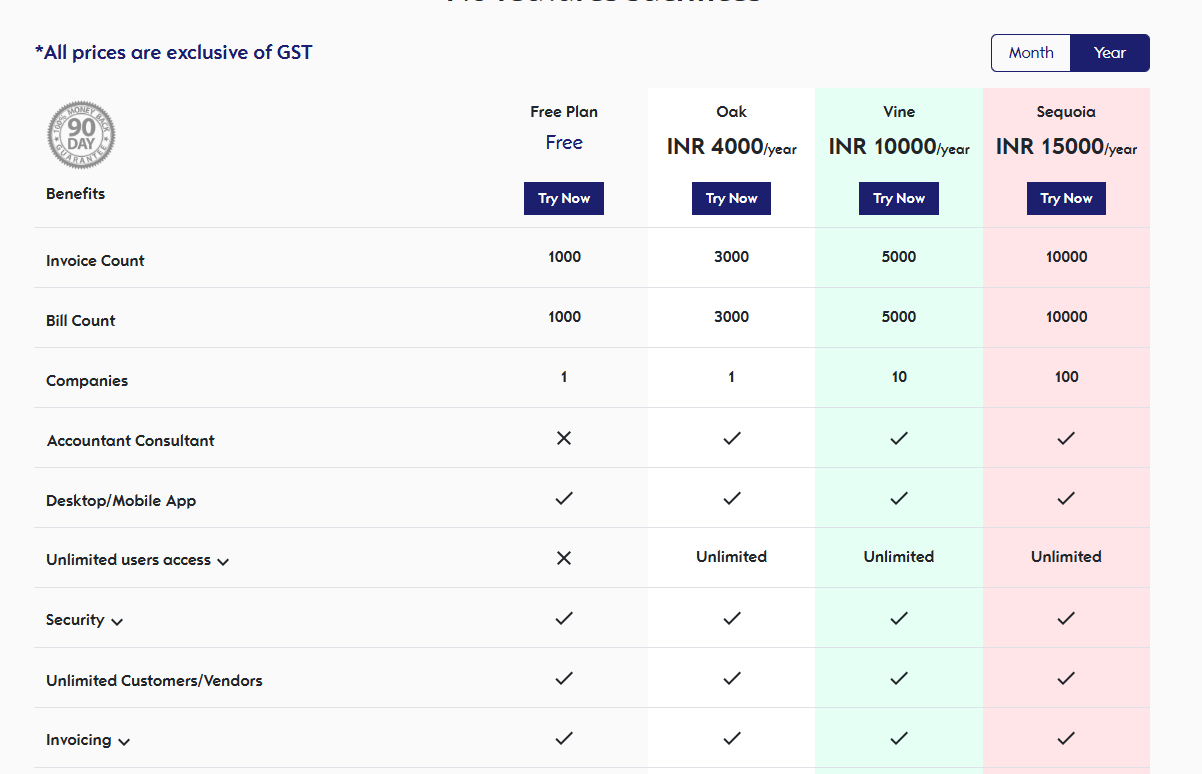Expand the Unlimited users access row

pyautogui.click(x=223, y=562)
